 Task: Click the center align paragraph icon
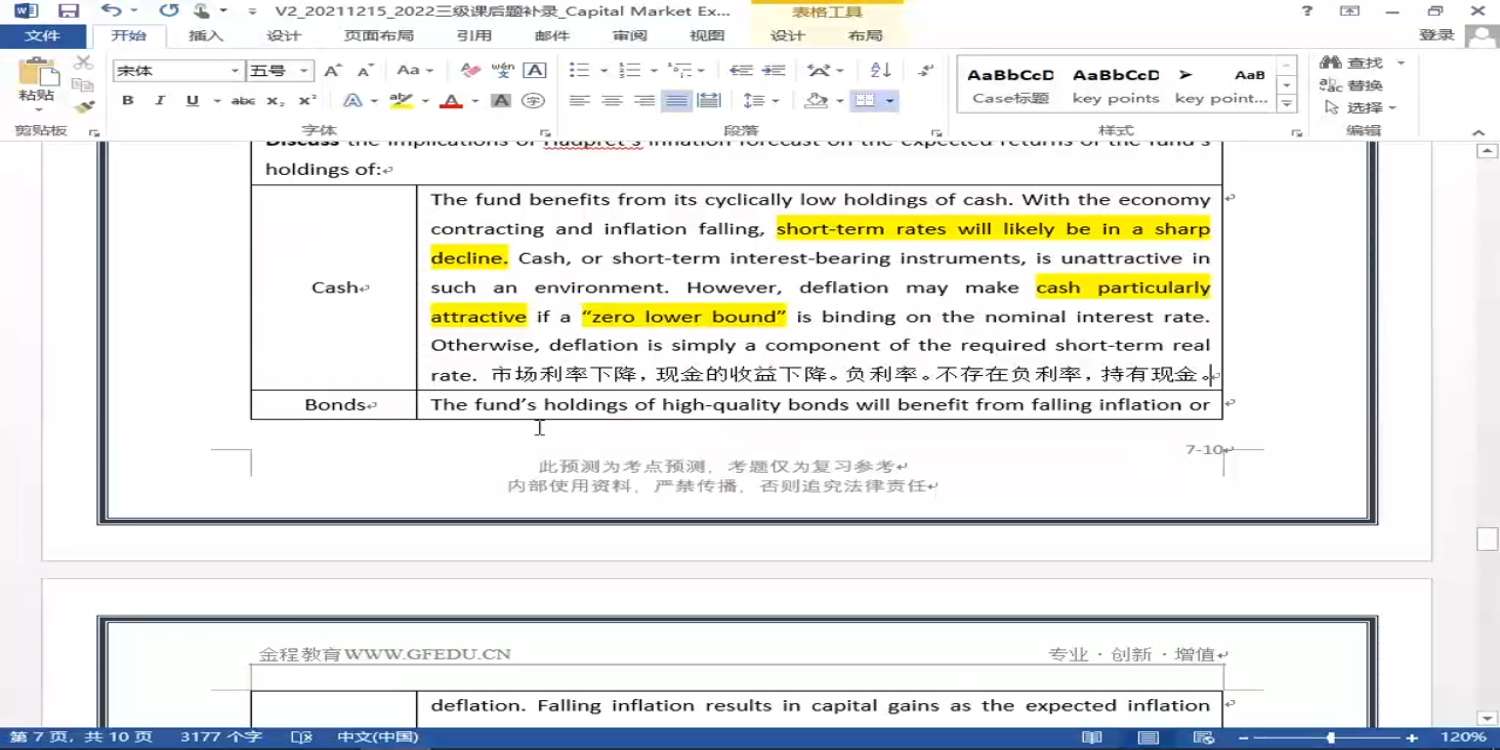click(612, 101)
